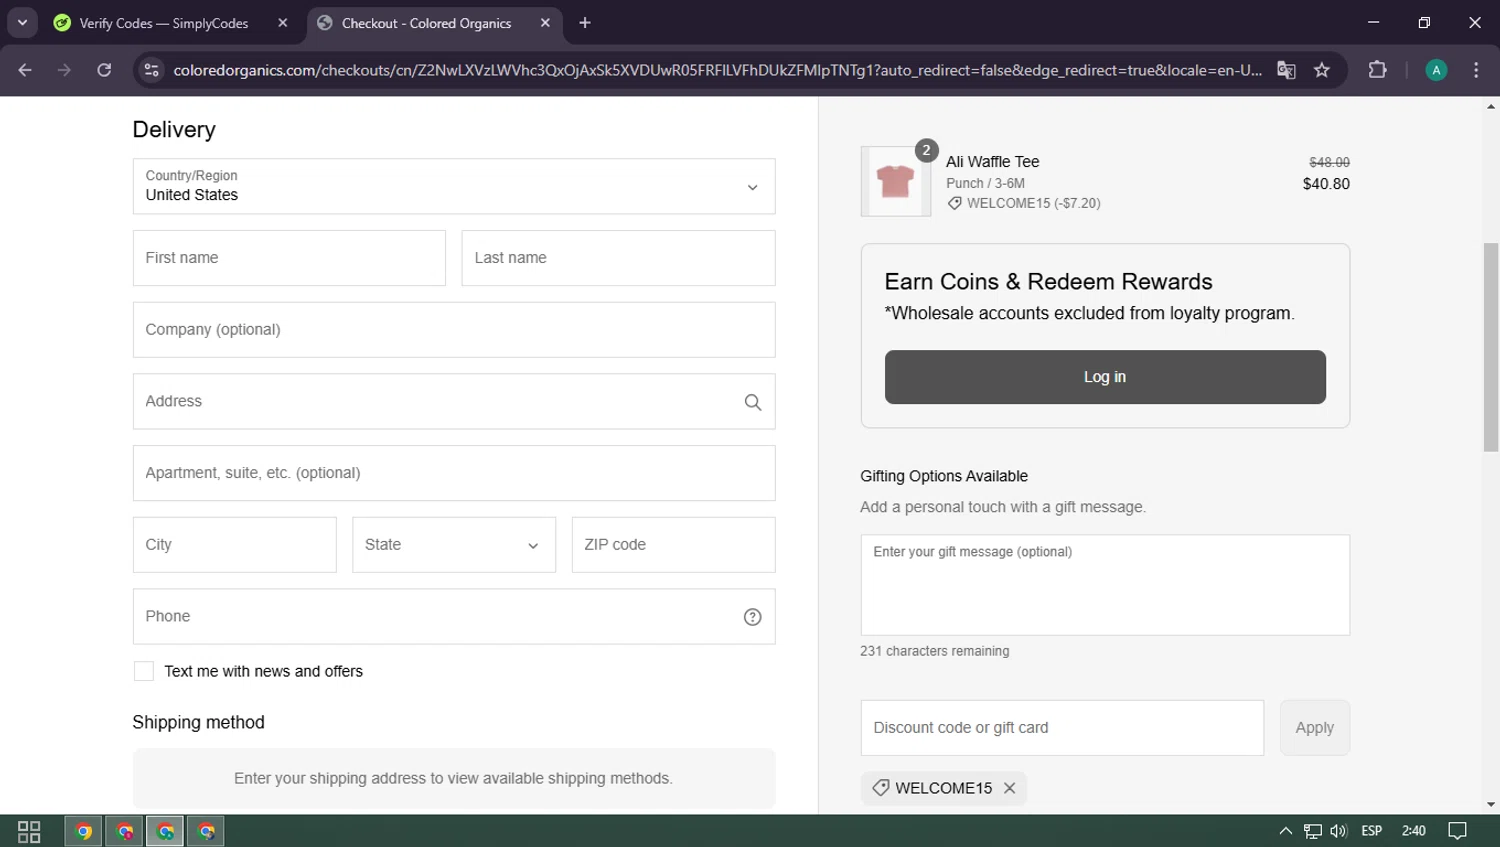Click the Apartment, suite, etc. field

(454, 473)
